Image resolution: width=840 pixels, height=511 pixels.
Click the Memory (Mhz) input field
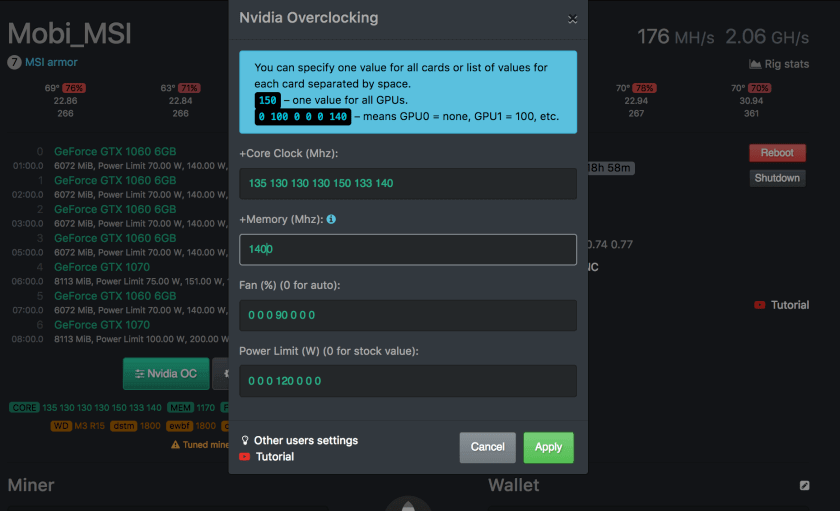coord(407,249)
